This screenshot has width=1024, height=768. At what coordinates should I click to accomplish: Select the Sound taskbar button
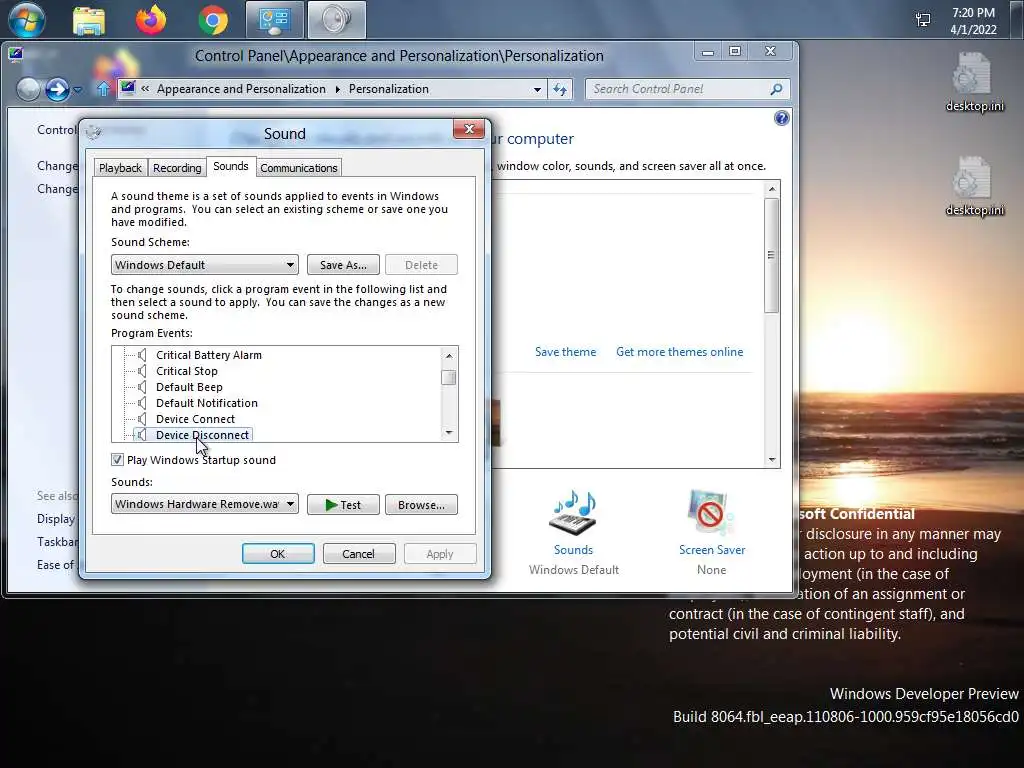point(336,20)
